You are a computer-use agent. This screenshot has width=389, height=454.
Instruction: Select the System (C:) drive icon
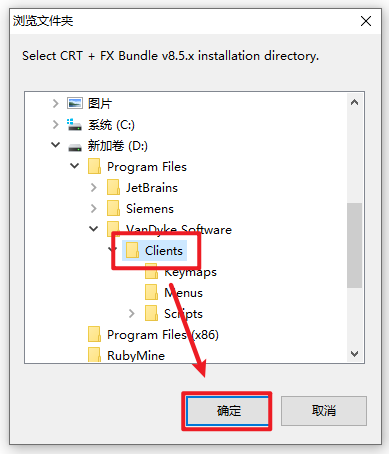pos(74,125)
